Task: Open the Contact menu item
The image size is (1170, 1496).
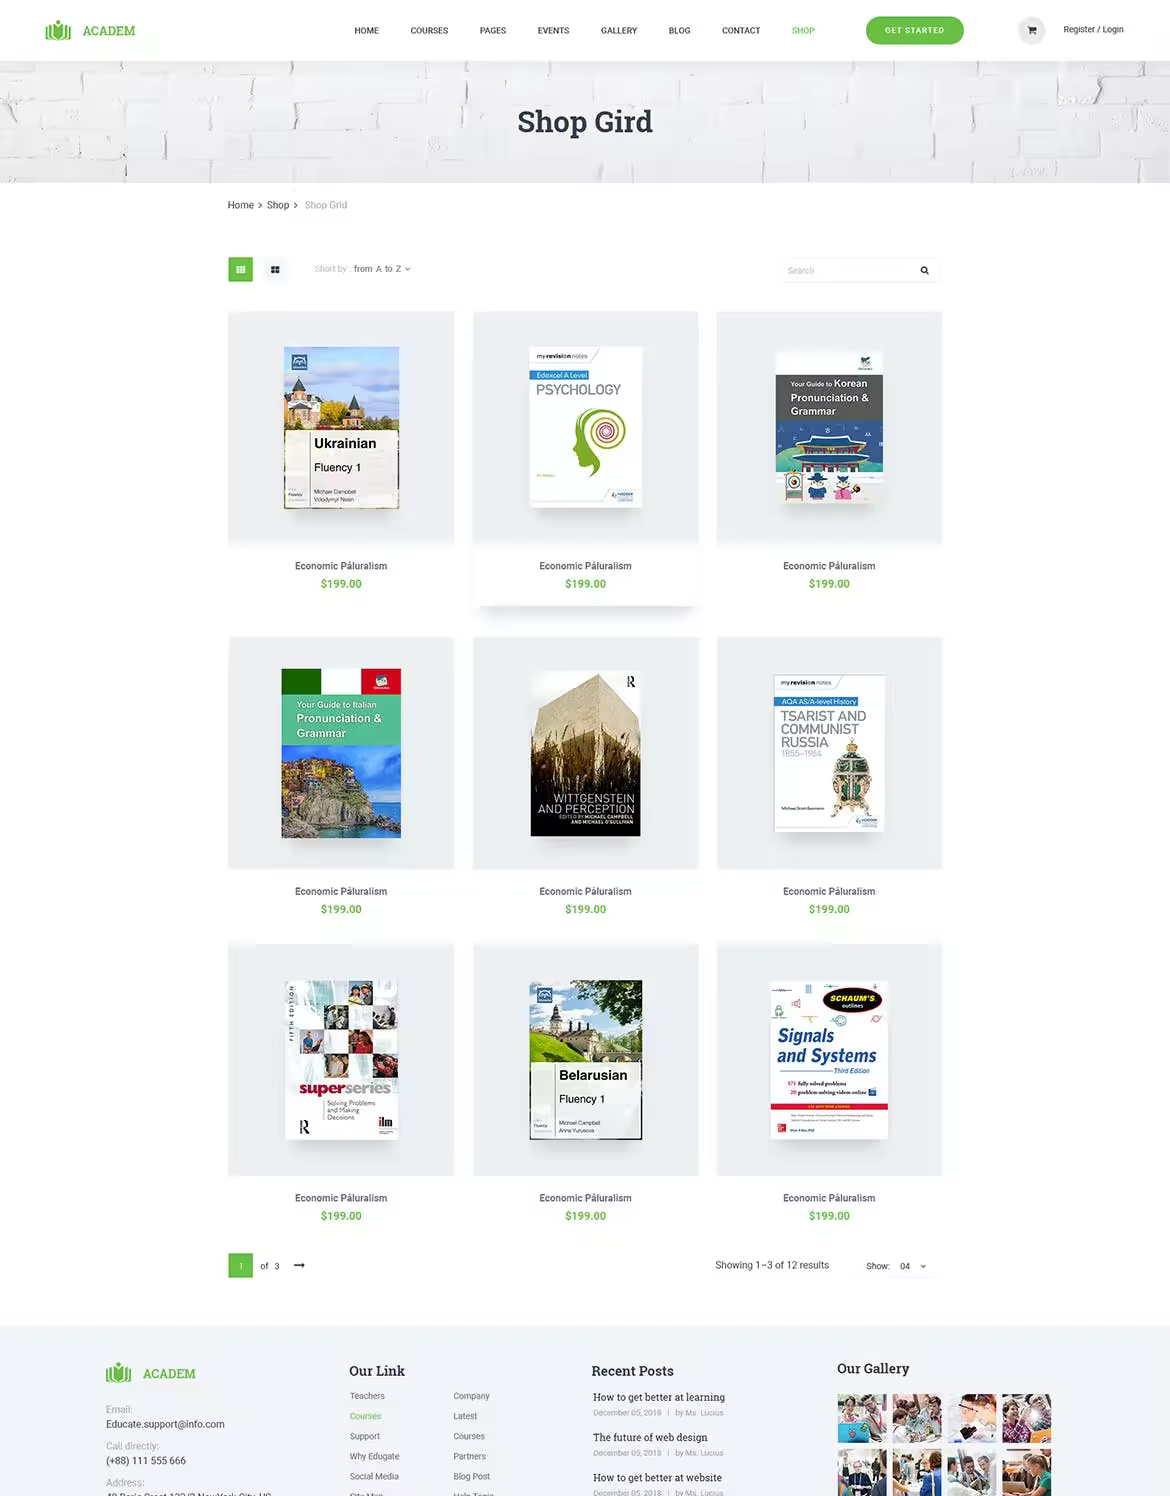Action: [x=741, y=31]
